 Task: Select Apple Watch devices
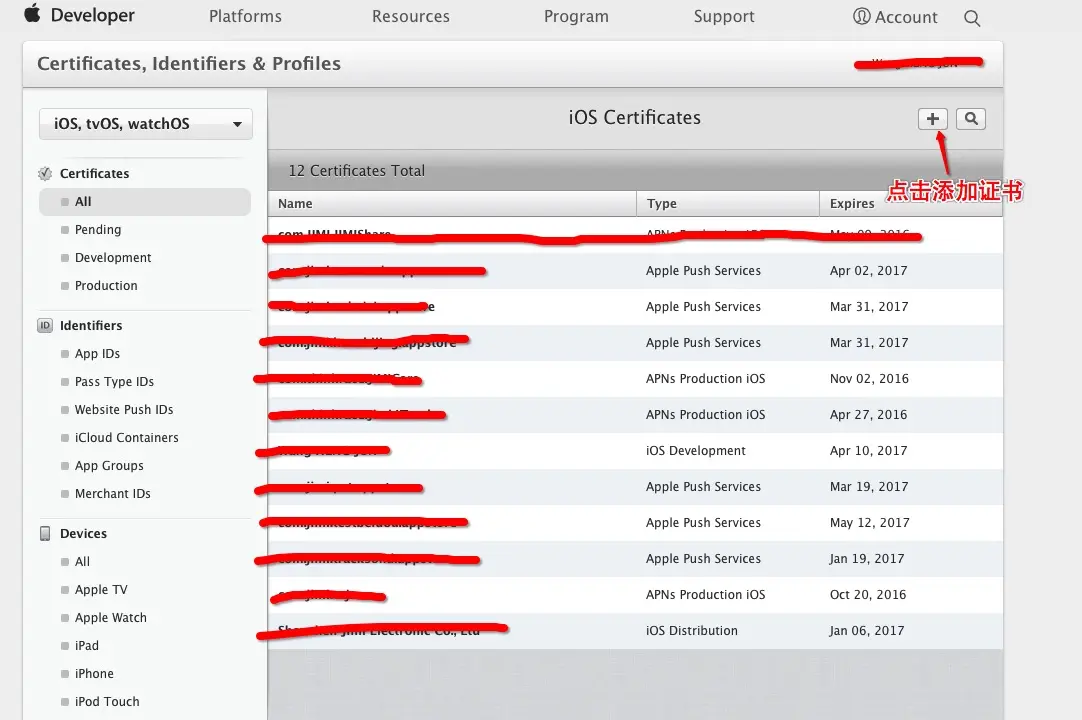tap(110, 618)
